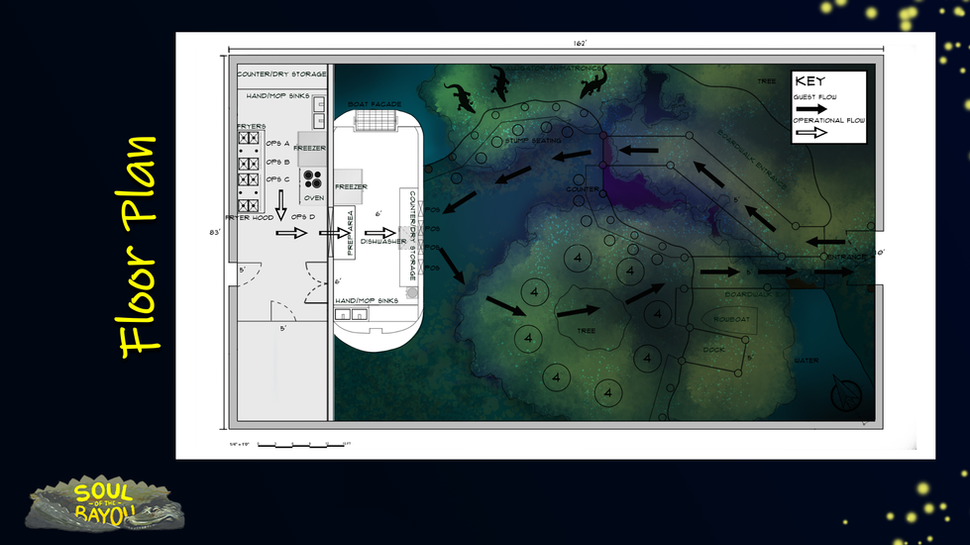Click the TREE label in the top right corner

pos(766,81)
